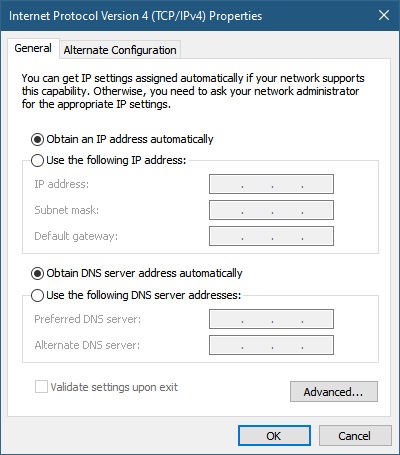Dismiss dialog with Cancel button

click(x=355, y=436)
